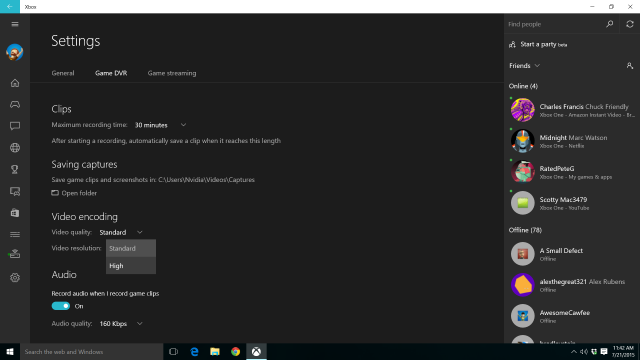Viewport: 640px width, 360px height.
Task: Open AwesomeCawfee friend entry
Action: point(572,316)
